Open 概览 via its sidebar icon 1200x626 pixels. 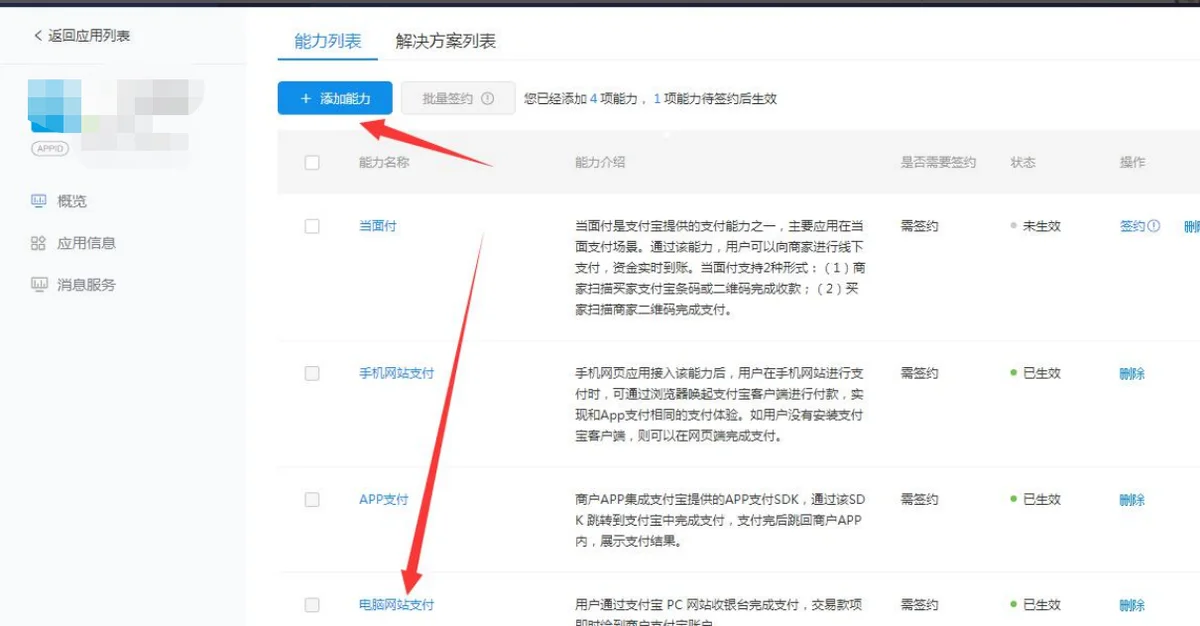[39, 201]
